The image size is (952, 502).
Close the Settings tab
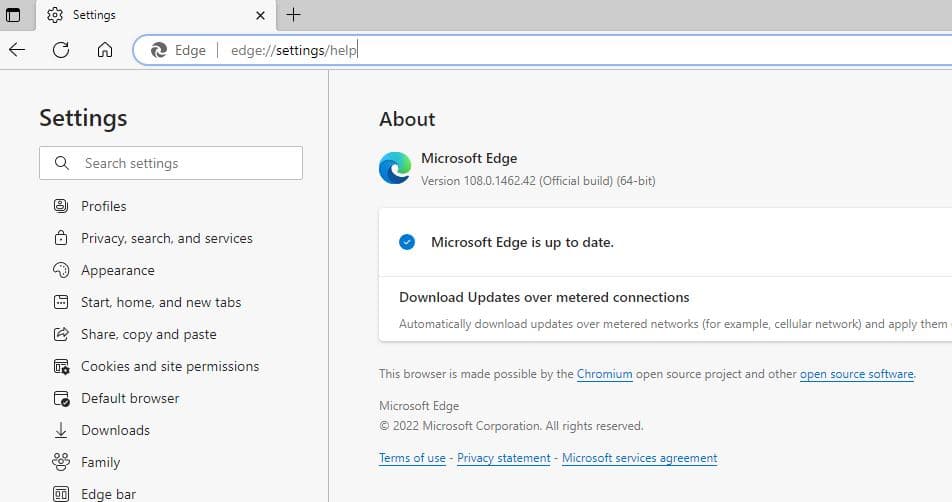[x=260, y=15]
